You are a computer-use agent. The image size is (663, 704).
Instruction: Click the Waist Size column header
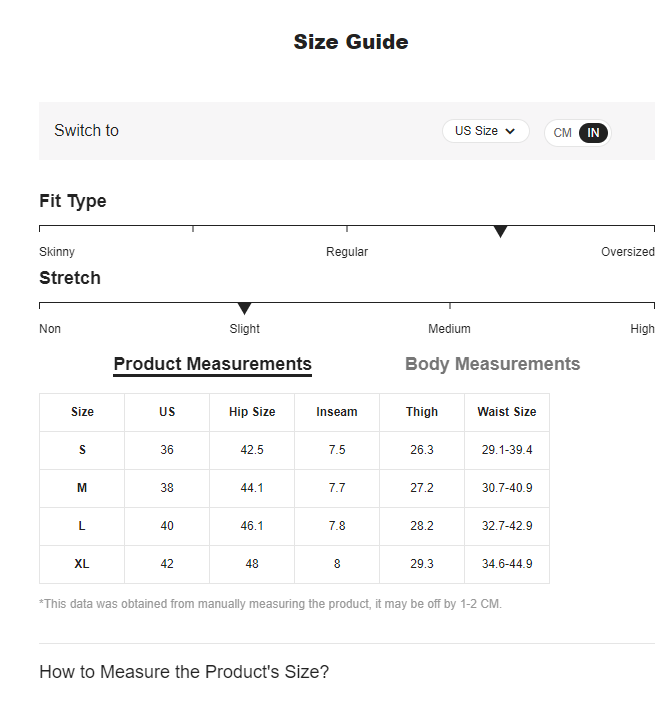[507, 412]
